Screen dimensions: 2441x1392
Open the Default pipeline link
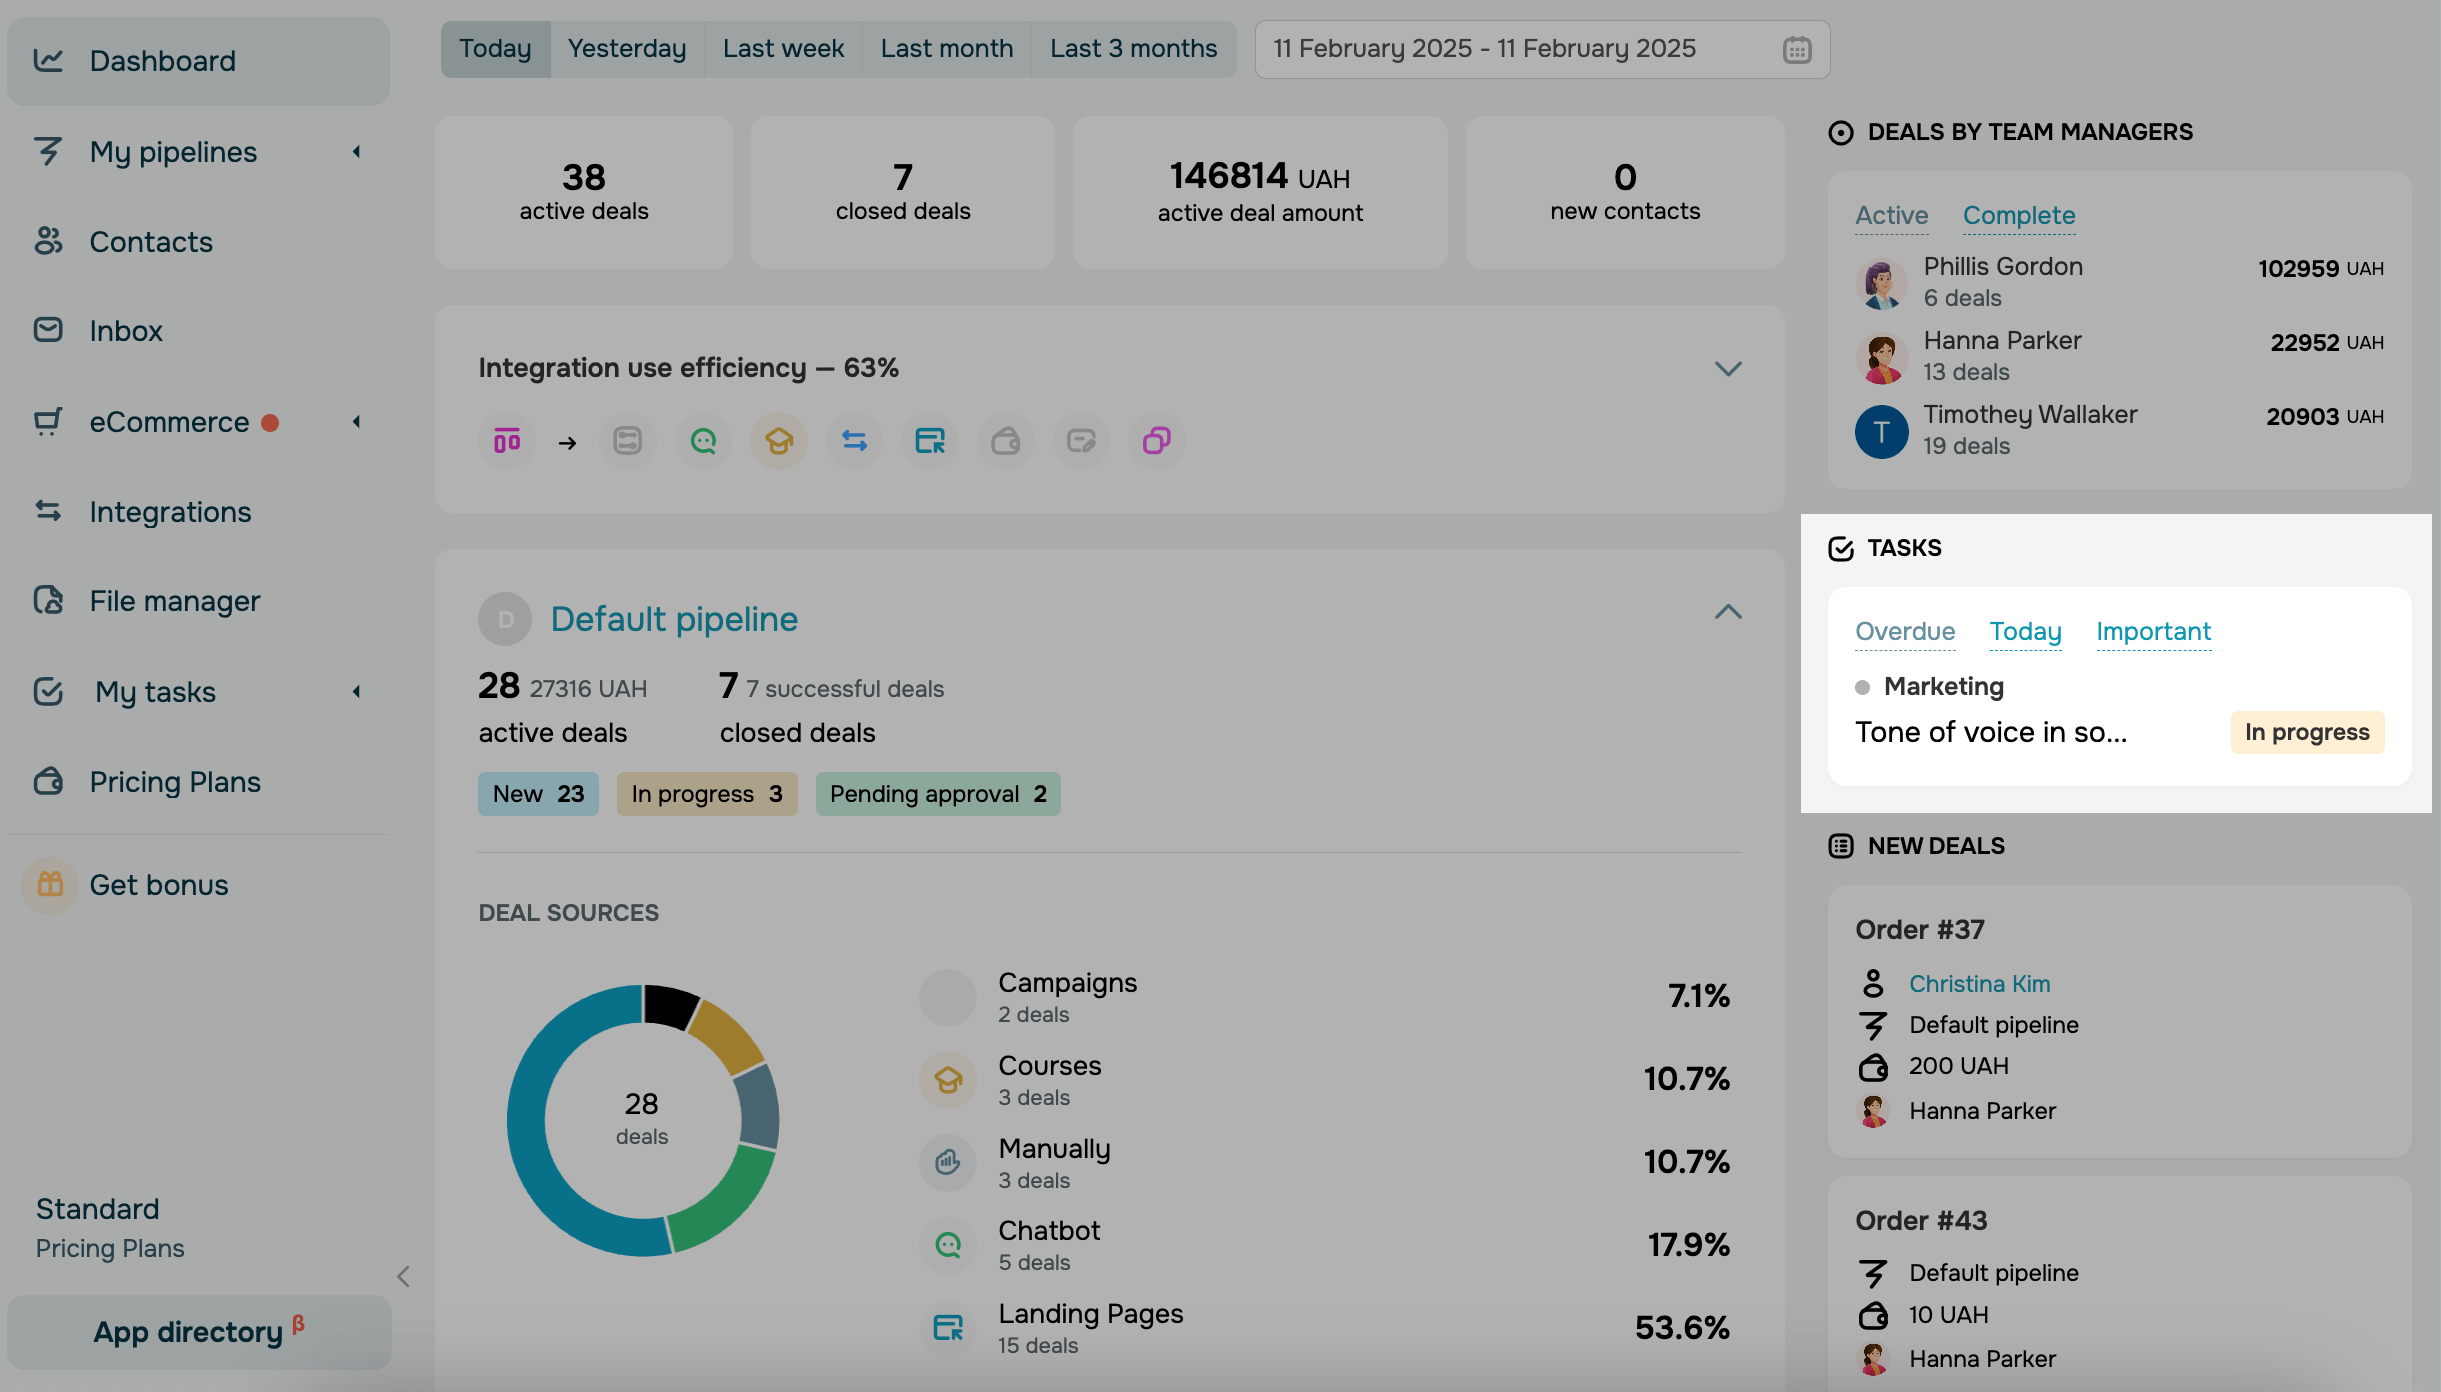click(x=674, y=619)
